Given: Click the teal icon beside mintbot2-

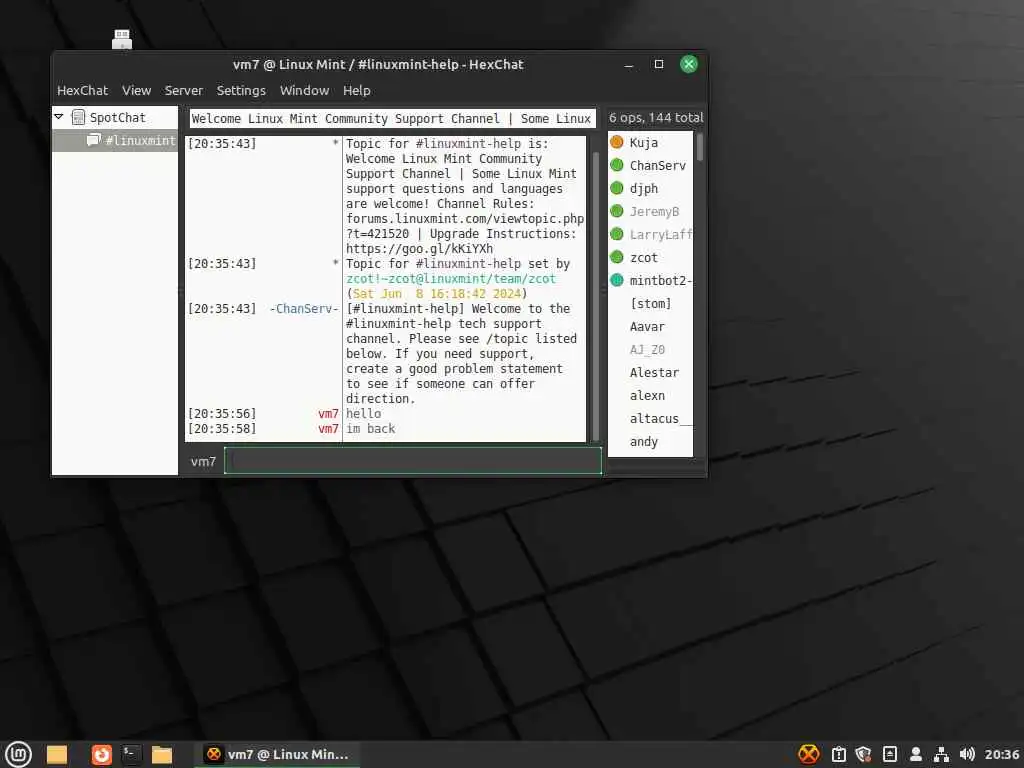Looking at the screenshot, I should [616, 280].
